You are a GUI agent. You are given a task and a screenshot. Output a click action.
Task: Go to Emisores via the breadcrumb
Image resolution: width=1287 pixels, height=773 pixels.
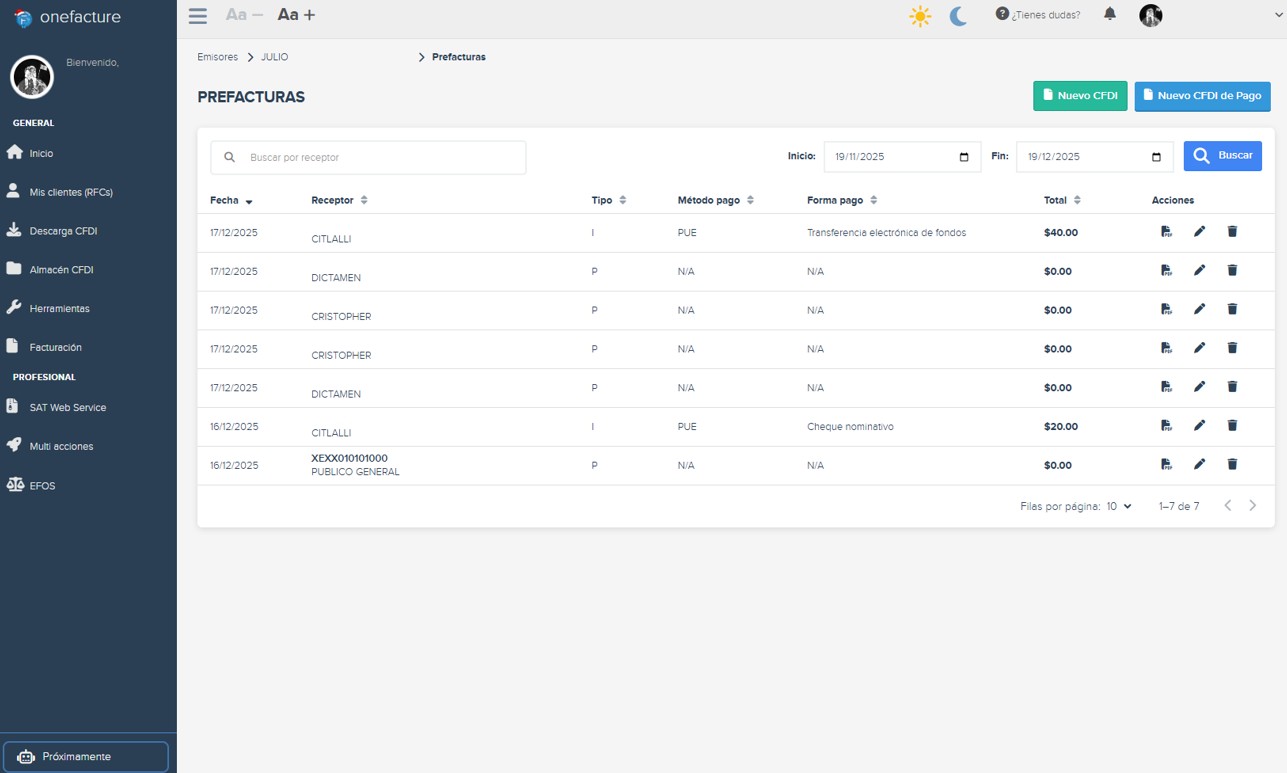click(217, 57)
